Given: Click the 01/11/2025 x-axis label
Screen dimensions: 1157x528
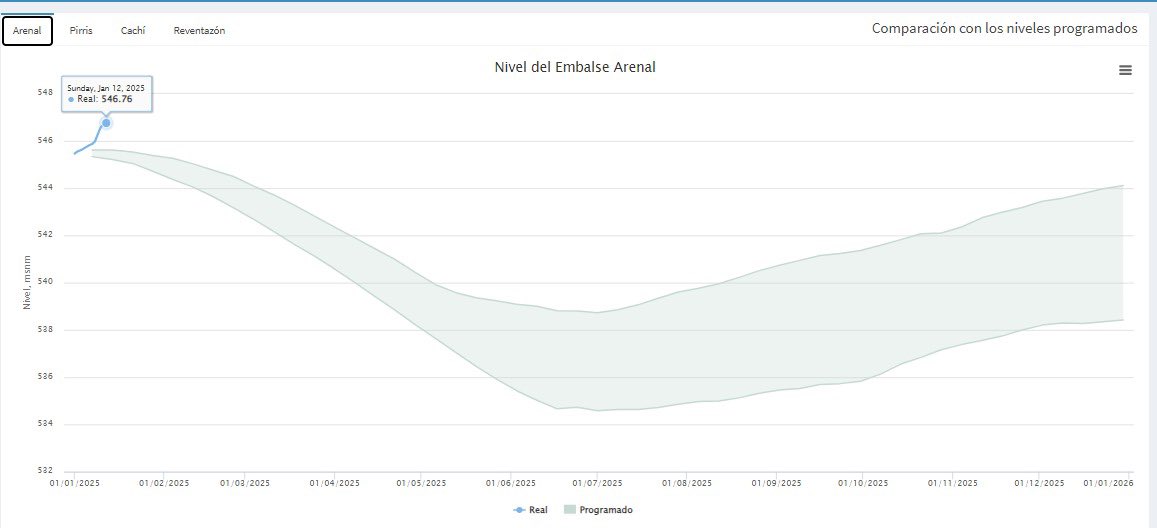Looking at the screenshot, I should [x=953, y=483].
